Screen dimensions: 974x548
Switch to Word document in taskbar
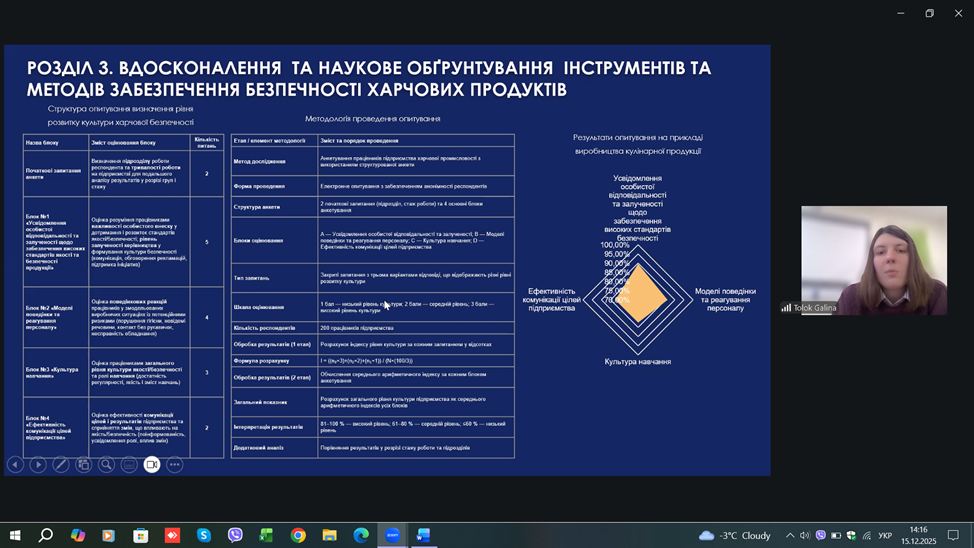point(423,536)
